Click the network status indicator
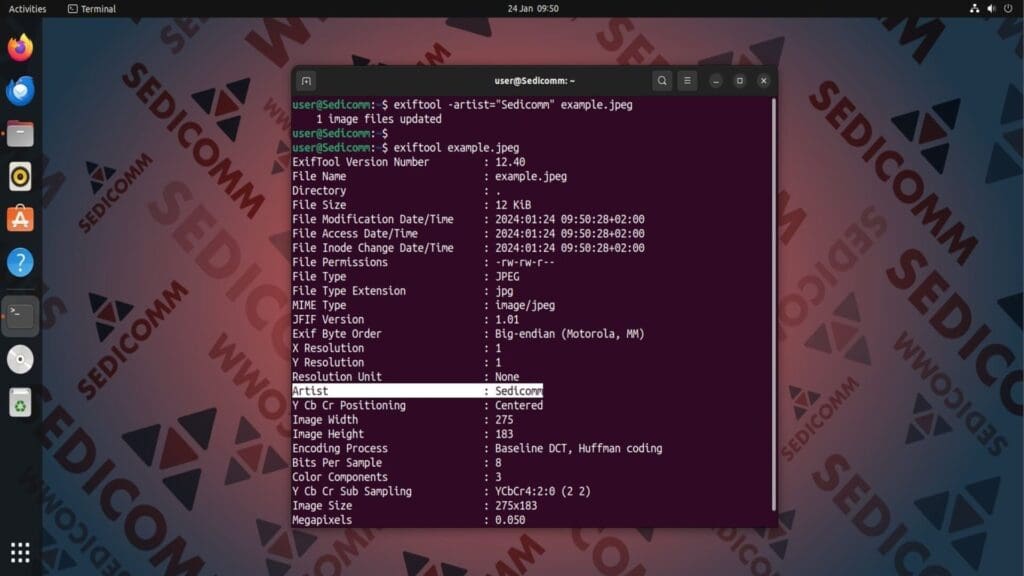 point(975,9)
